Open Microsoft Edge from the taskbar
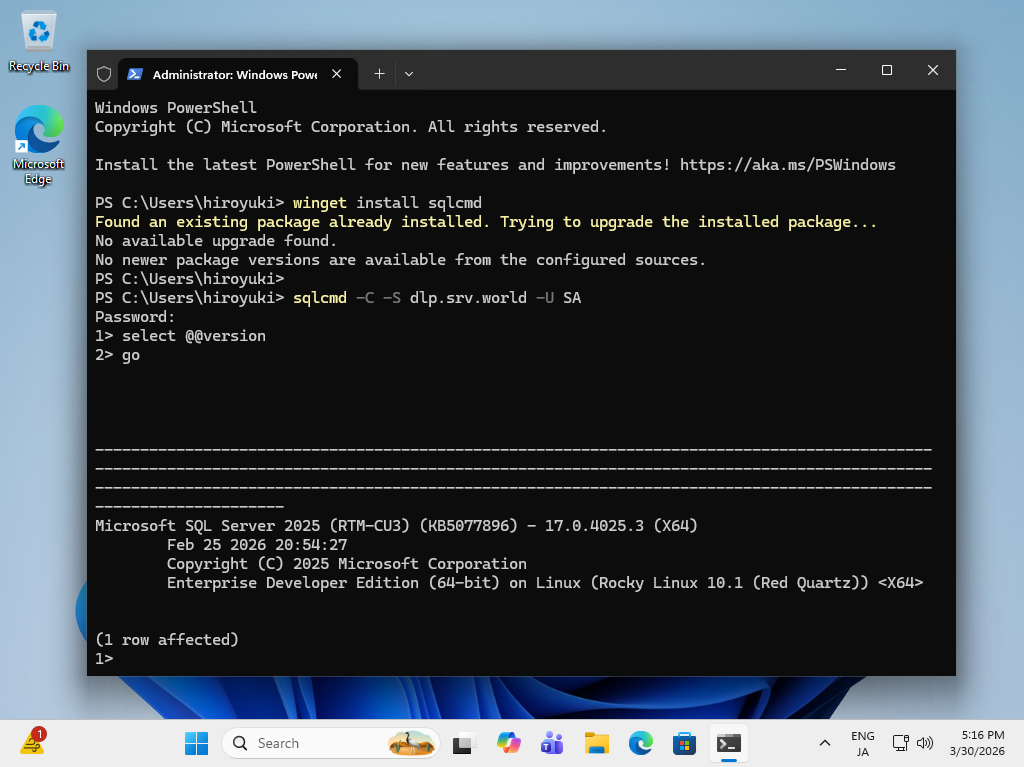The height and width of the screenshot is (767, 1024). 641,743
